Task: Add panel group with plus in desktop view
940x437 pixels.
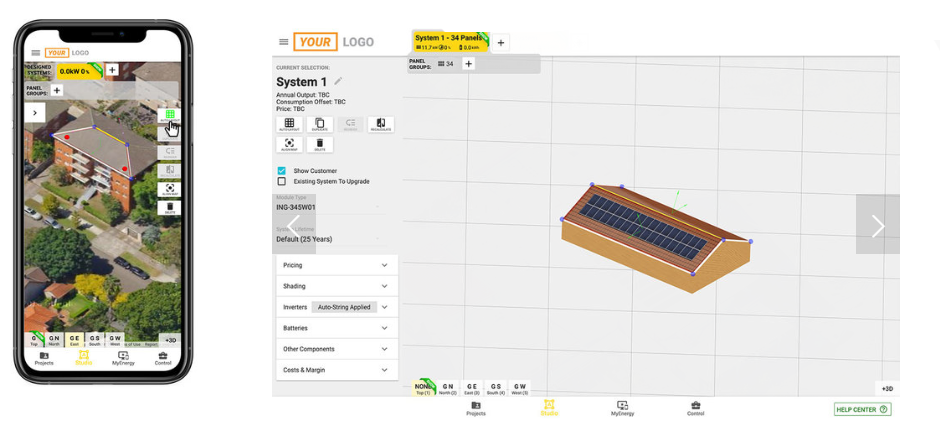Action: (468, 64)
